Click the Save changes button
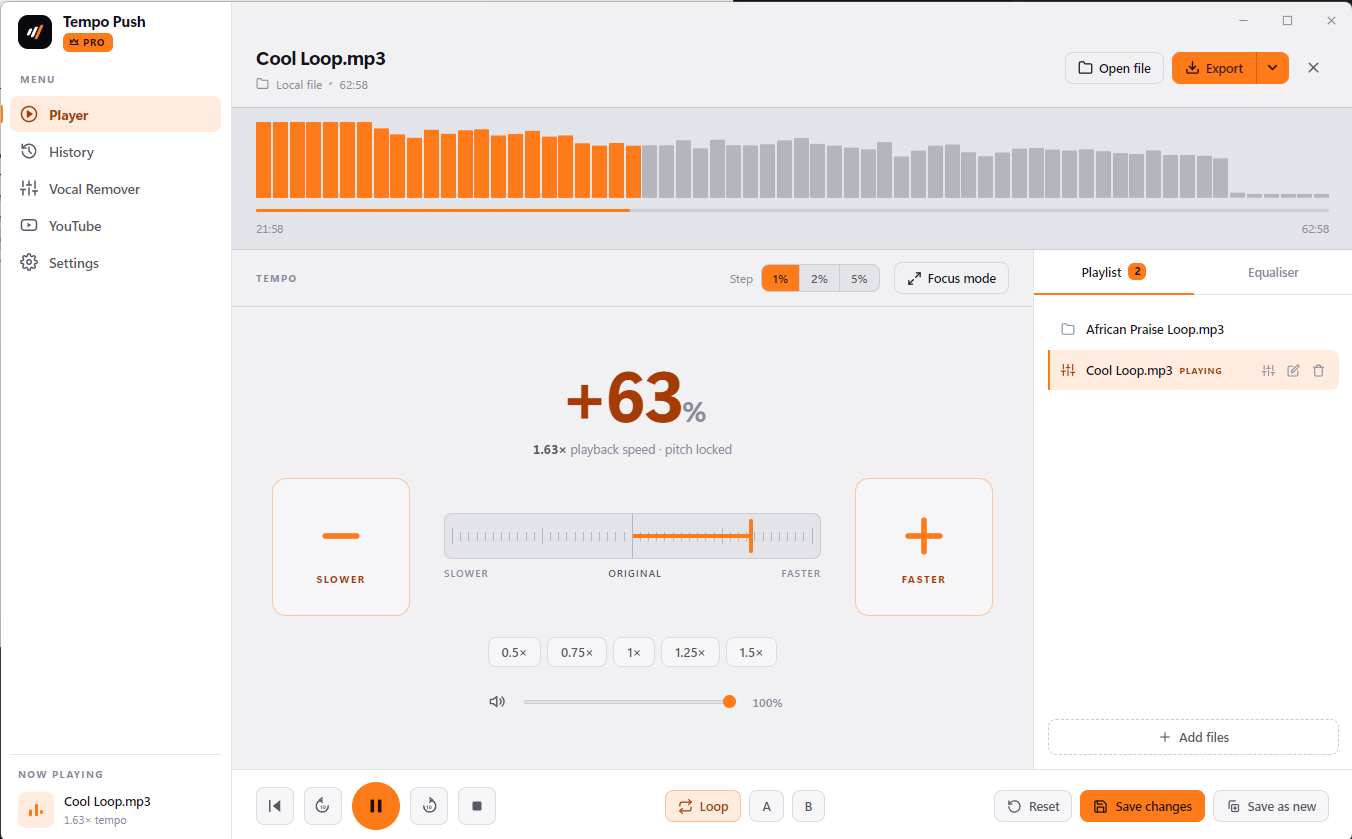The width and height of the screenshot is (1352, 839). pos(1142,806)
